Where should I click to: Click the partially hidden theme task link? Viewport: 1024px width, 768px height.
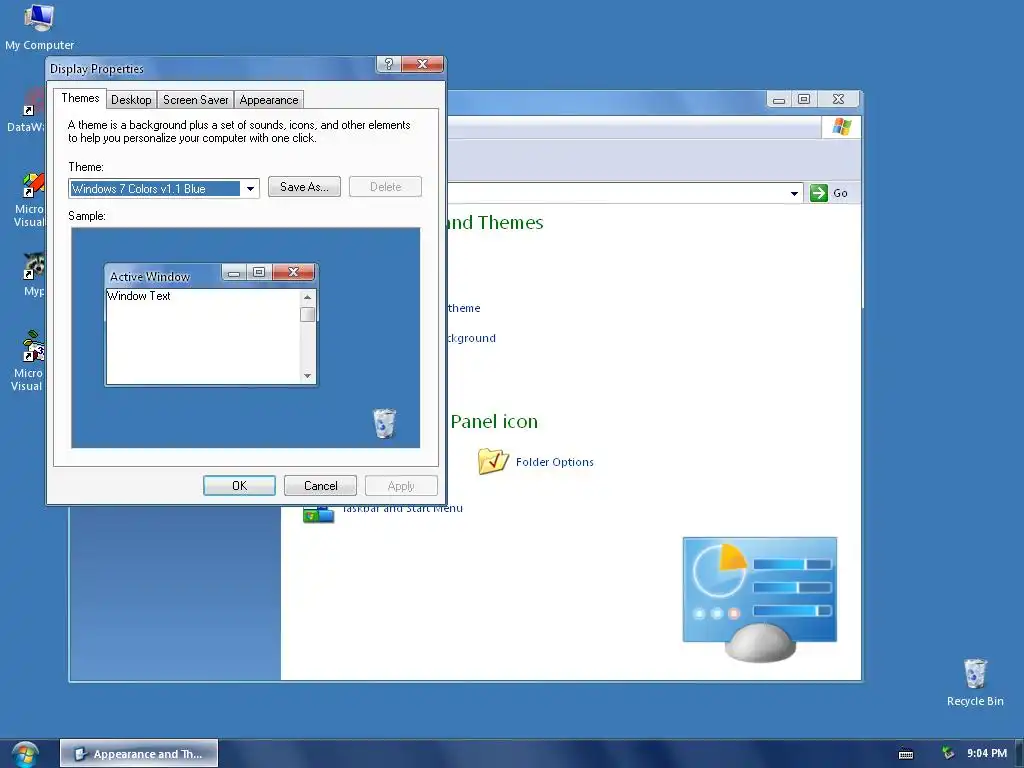464,308
